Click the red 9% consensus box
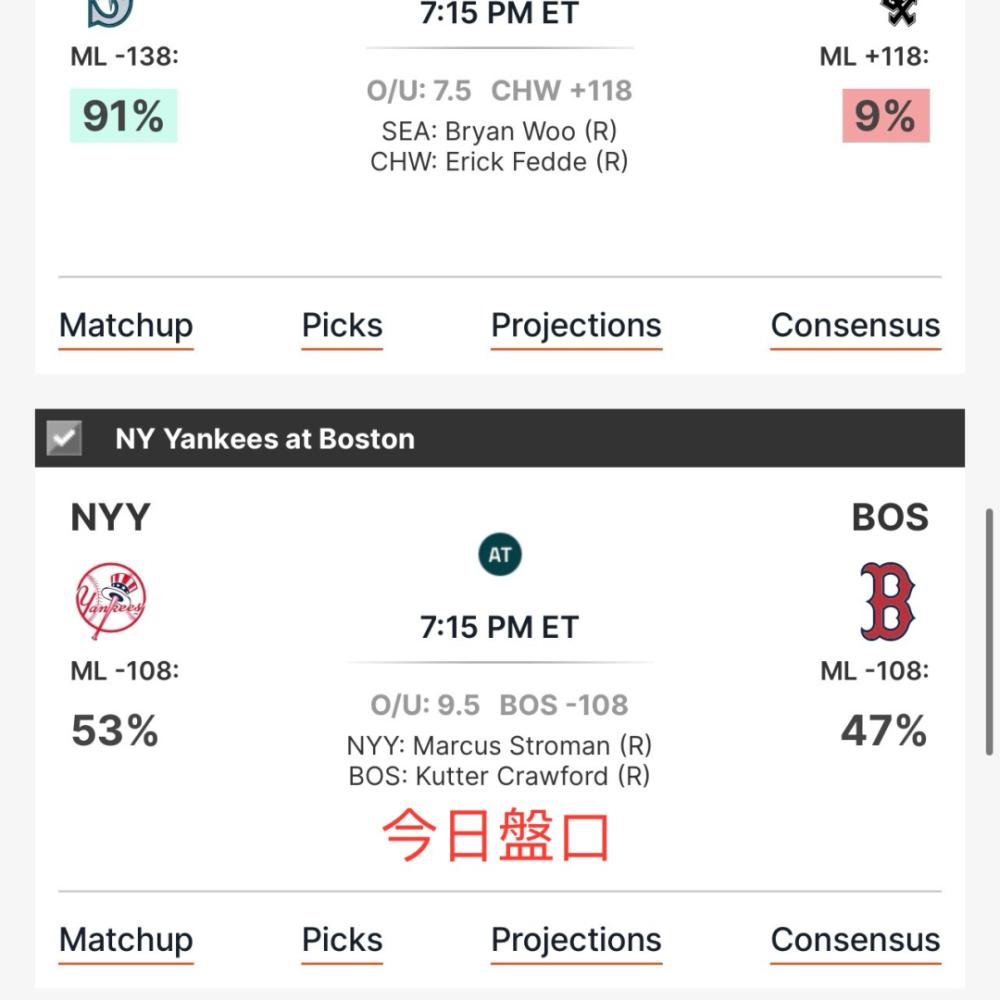Image resolution: width=1000 pixels, height=1000 pixels. 885,115
